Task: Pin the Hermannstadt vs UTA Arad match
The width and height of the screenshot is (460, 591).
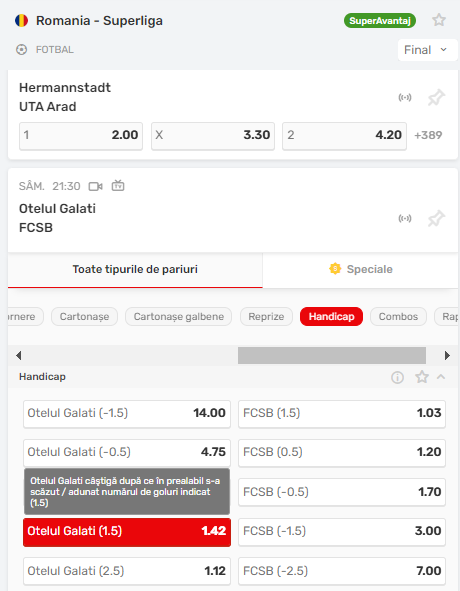Action: (x=436, y=98)
